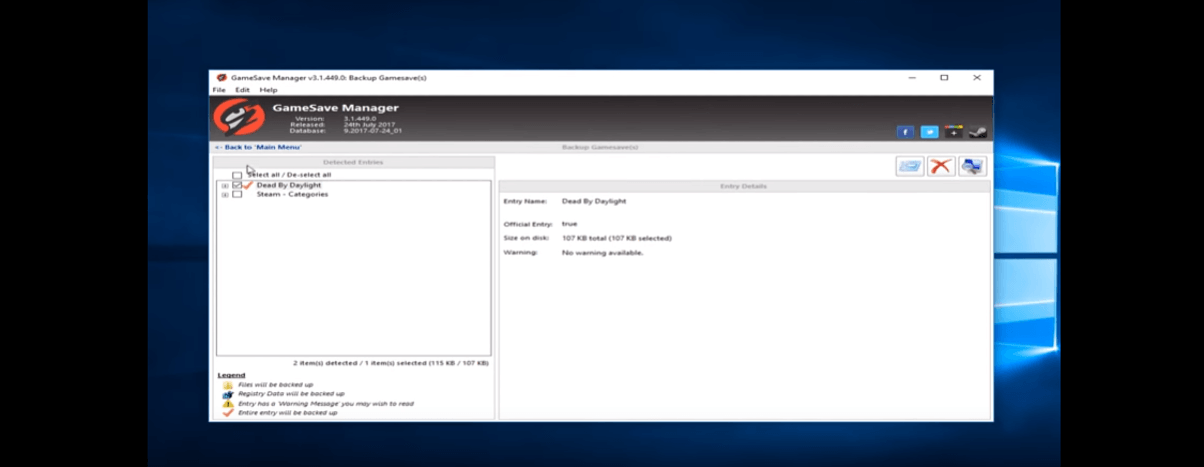1204x467 pixels.
Task: Uncheck the Dead By Daylight checkbox
Action: pyautogui.click(x=237, y=185)
